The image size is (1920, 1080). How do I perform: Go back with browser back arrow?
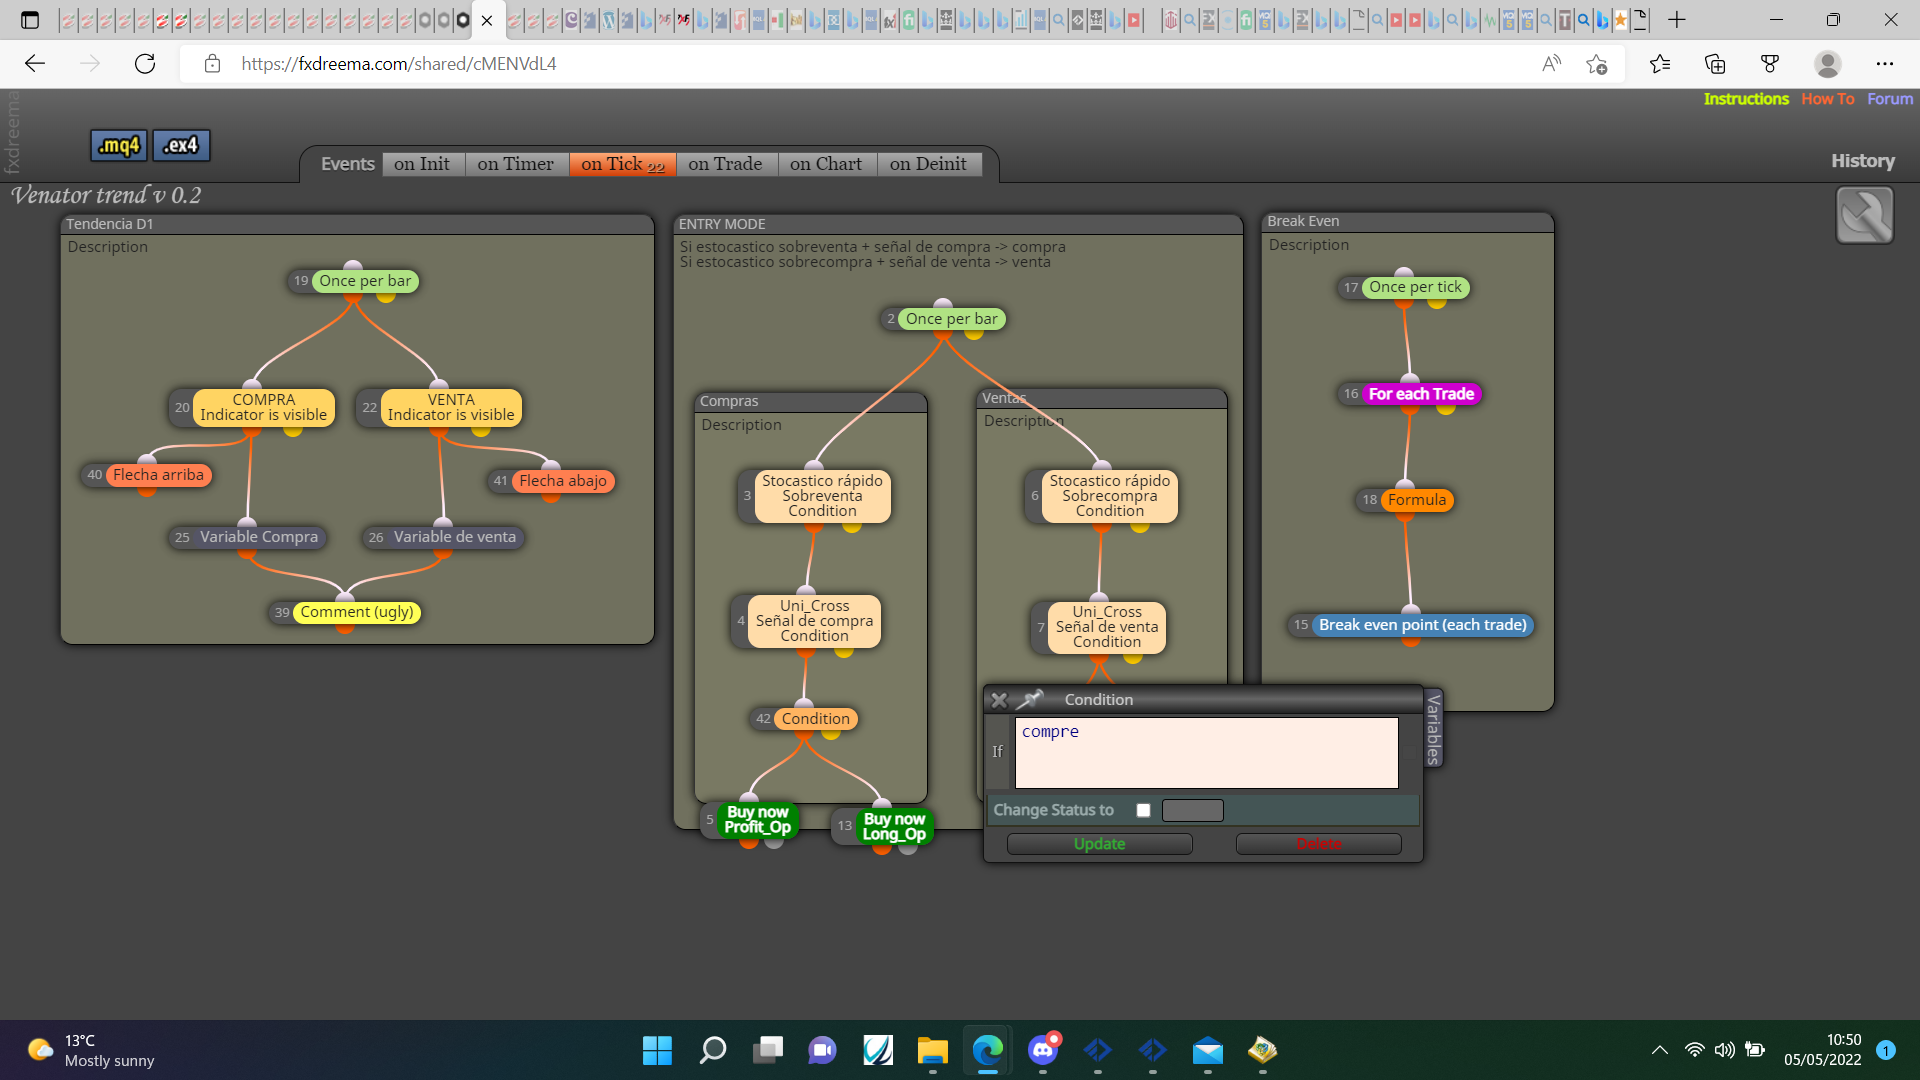(35, 64)
